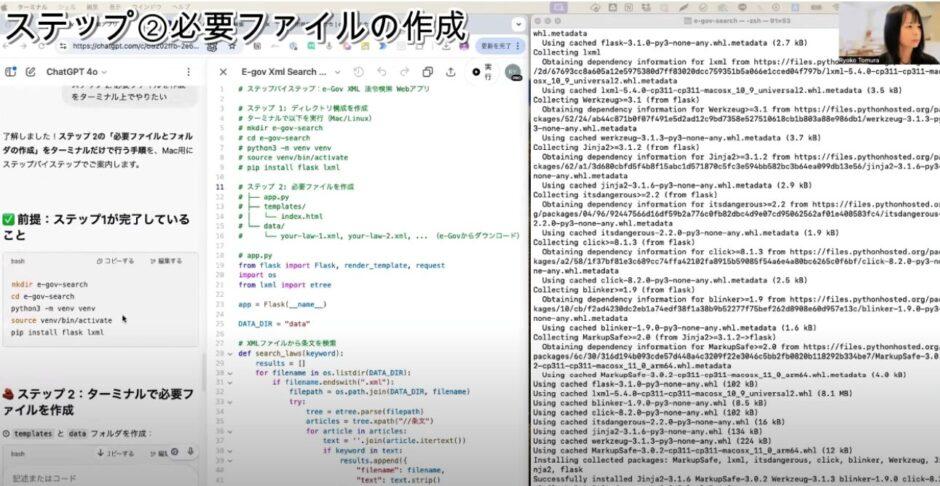
Task: Collapse the for article loop fold arrow
Action: [x=231, y=431]
